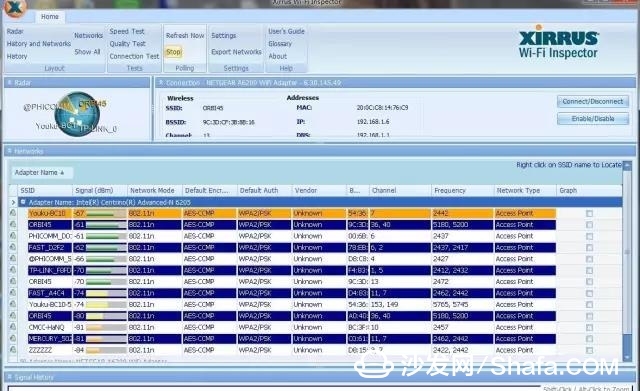Image resolution: width=640 pixels, height=391 pixels.
Task: Click the lock icon beside CMCC-HaNQ row
Action: pyautogui.click(x=13, y=327)
